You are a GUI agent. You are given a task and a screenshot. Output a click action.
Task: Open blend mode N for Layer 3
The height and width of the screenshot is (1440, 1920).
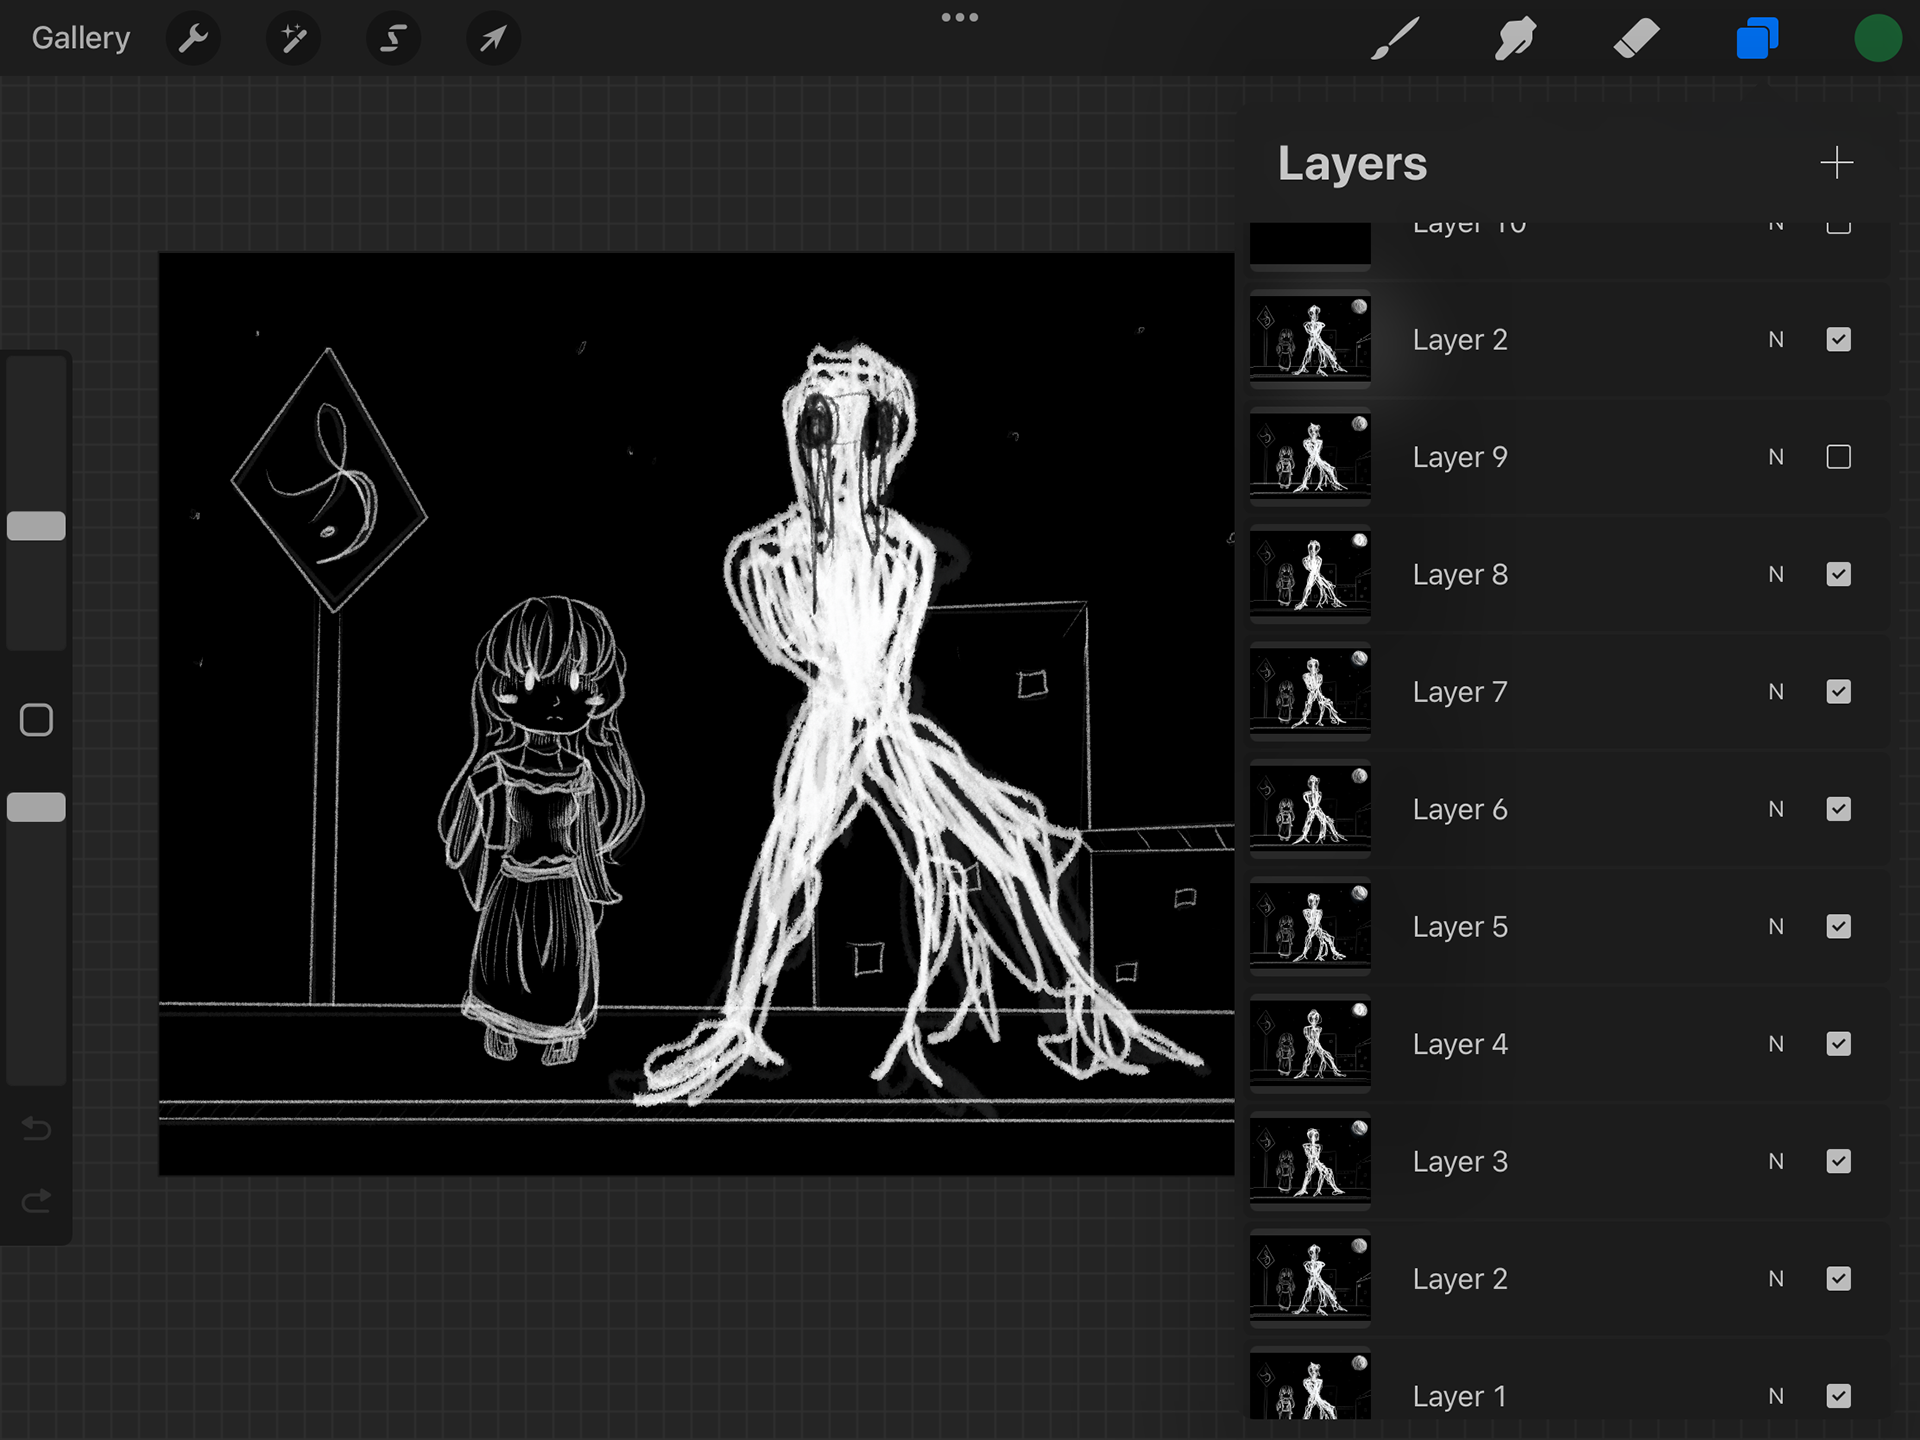click(1776, 1161)
